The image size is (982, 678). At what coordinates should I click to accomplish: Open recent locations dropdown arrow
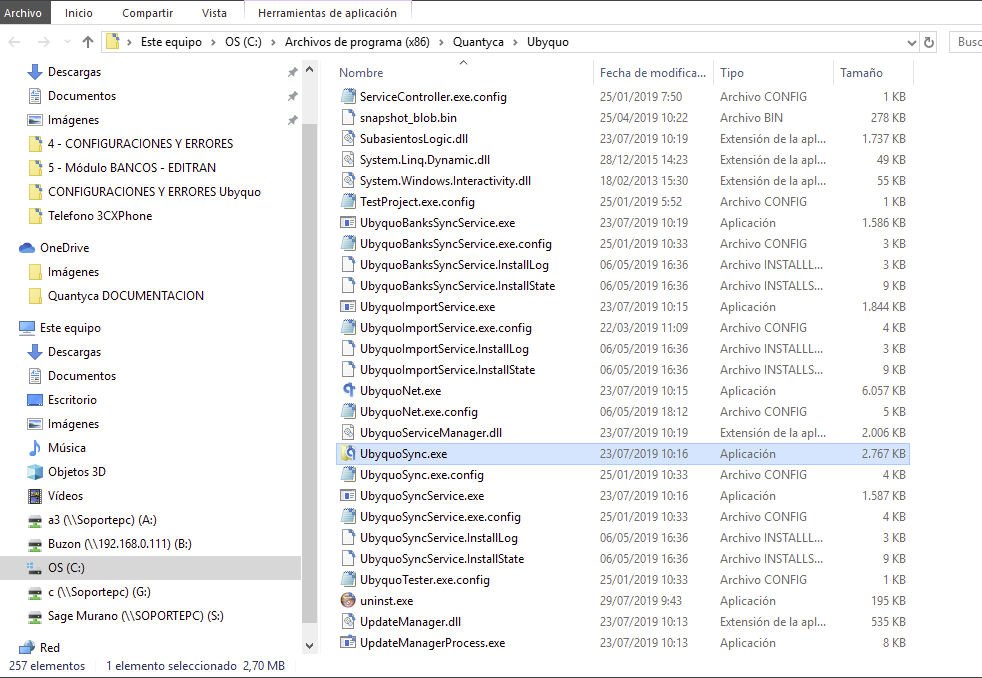pyautogui.click(x=67, y=42)
